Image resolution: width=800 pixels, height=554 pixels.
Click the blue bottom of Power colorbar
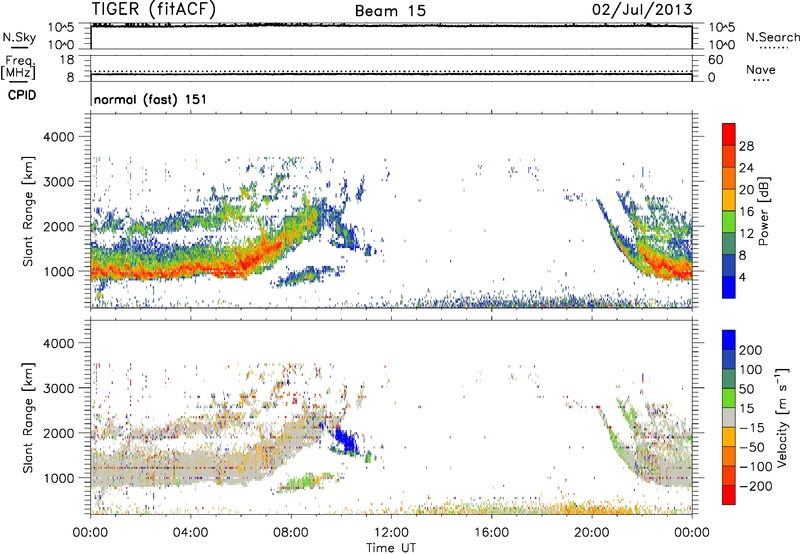[729, 287]
